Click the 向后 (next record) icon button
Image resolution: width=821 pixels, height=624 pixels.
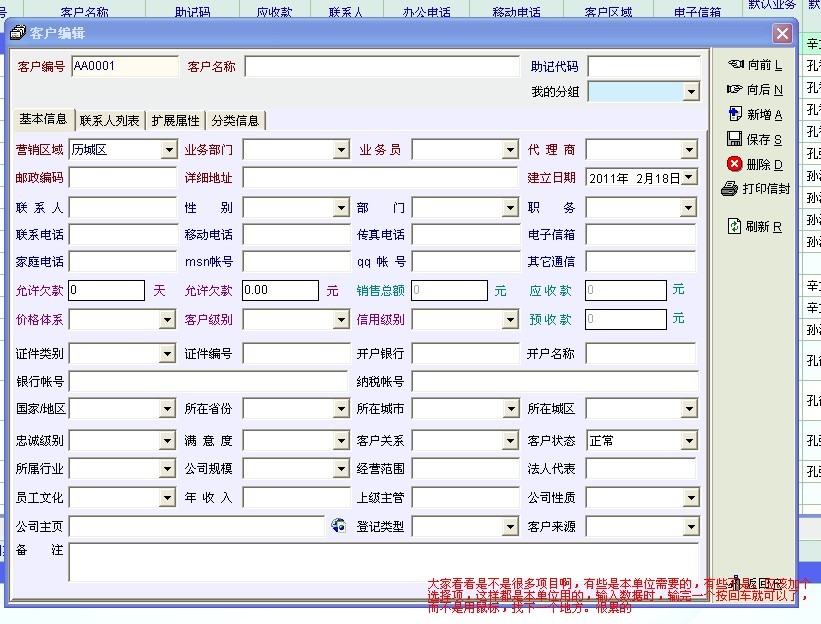735,90
